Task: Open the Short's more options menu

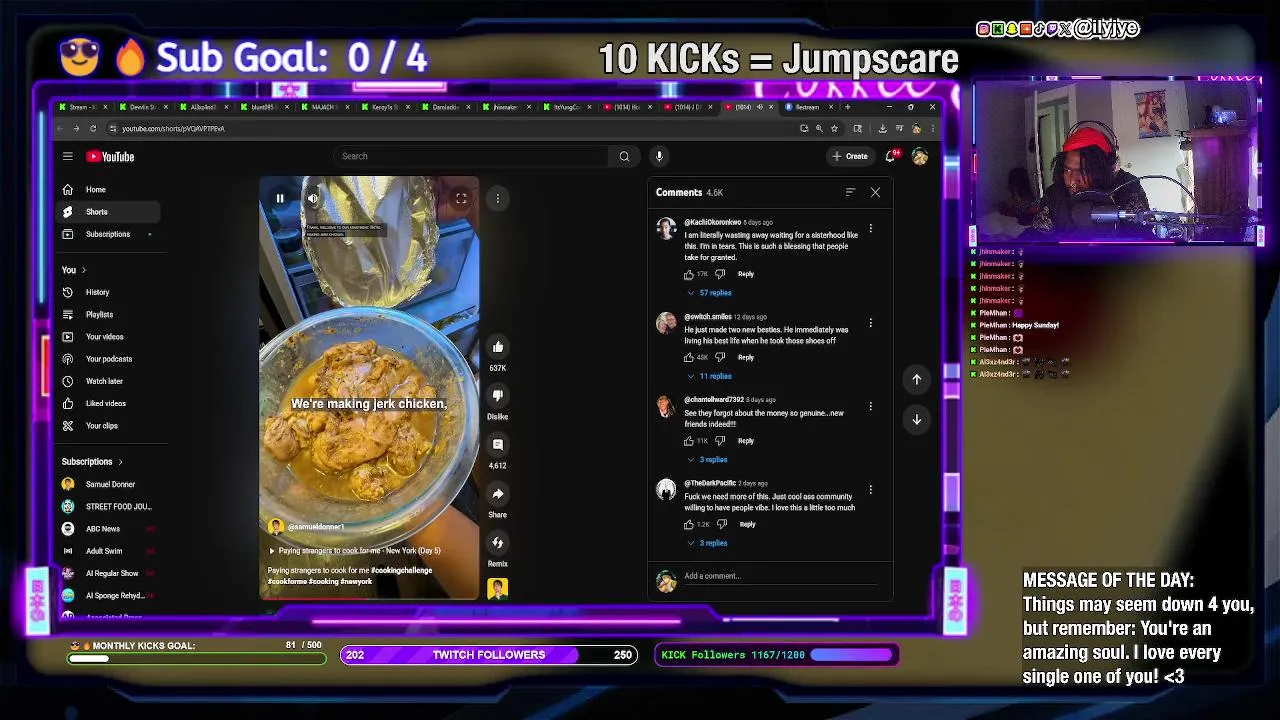Action: pos(497,198)
